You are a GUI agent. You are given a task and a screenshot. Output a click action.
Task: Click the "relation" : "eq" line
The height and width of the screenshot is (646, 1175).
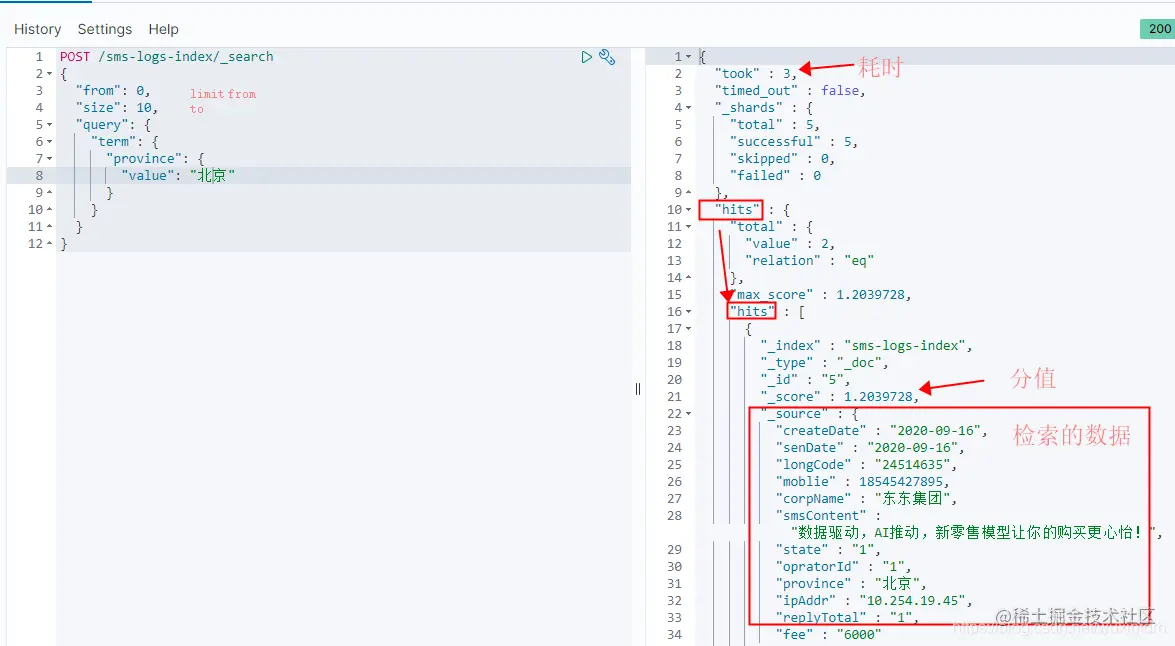[809, 261]
